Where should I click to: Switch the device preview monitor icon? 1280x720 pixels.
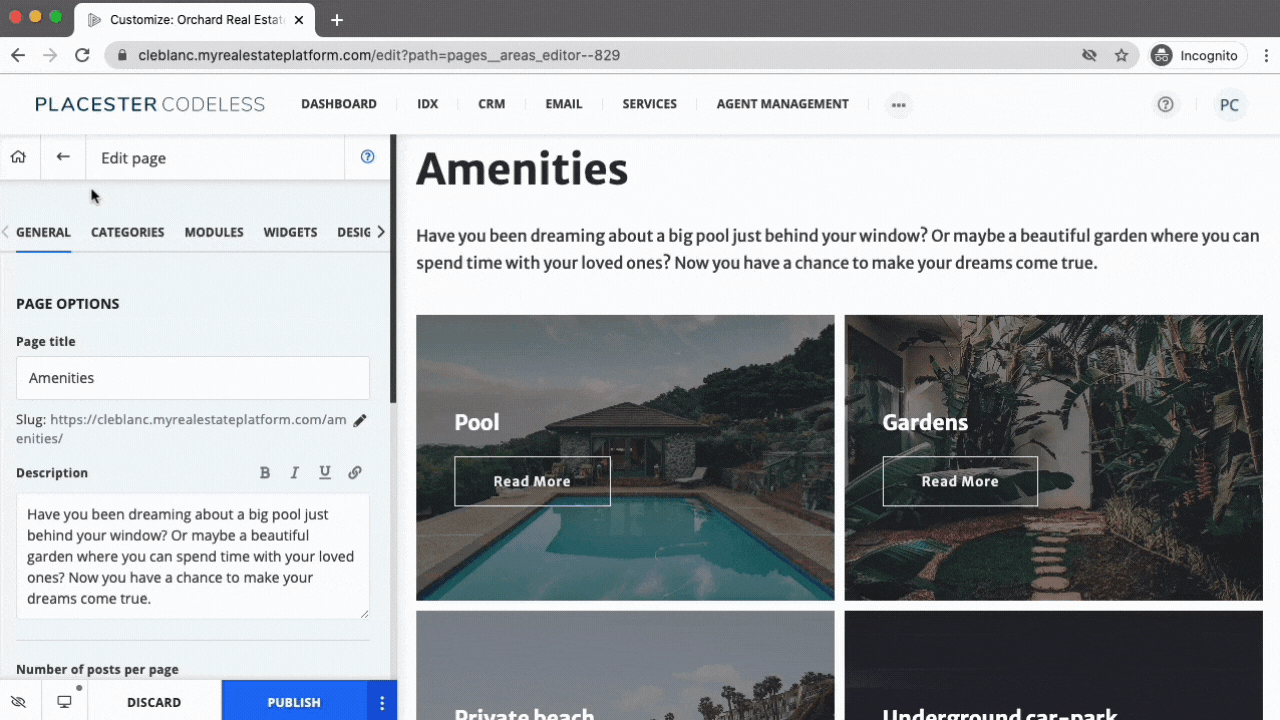click(x=64, y=702)
